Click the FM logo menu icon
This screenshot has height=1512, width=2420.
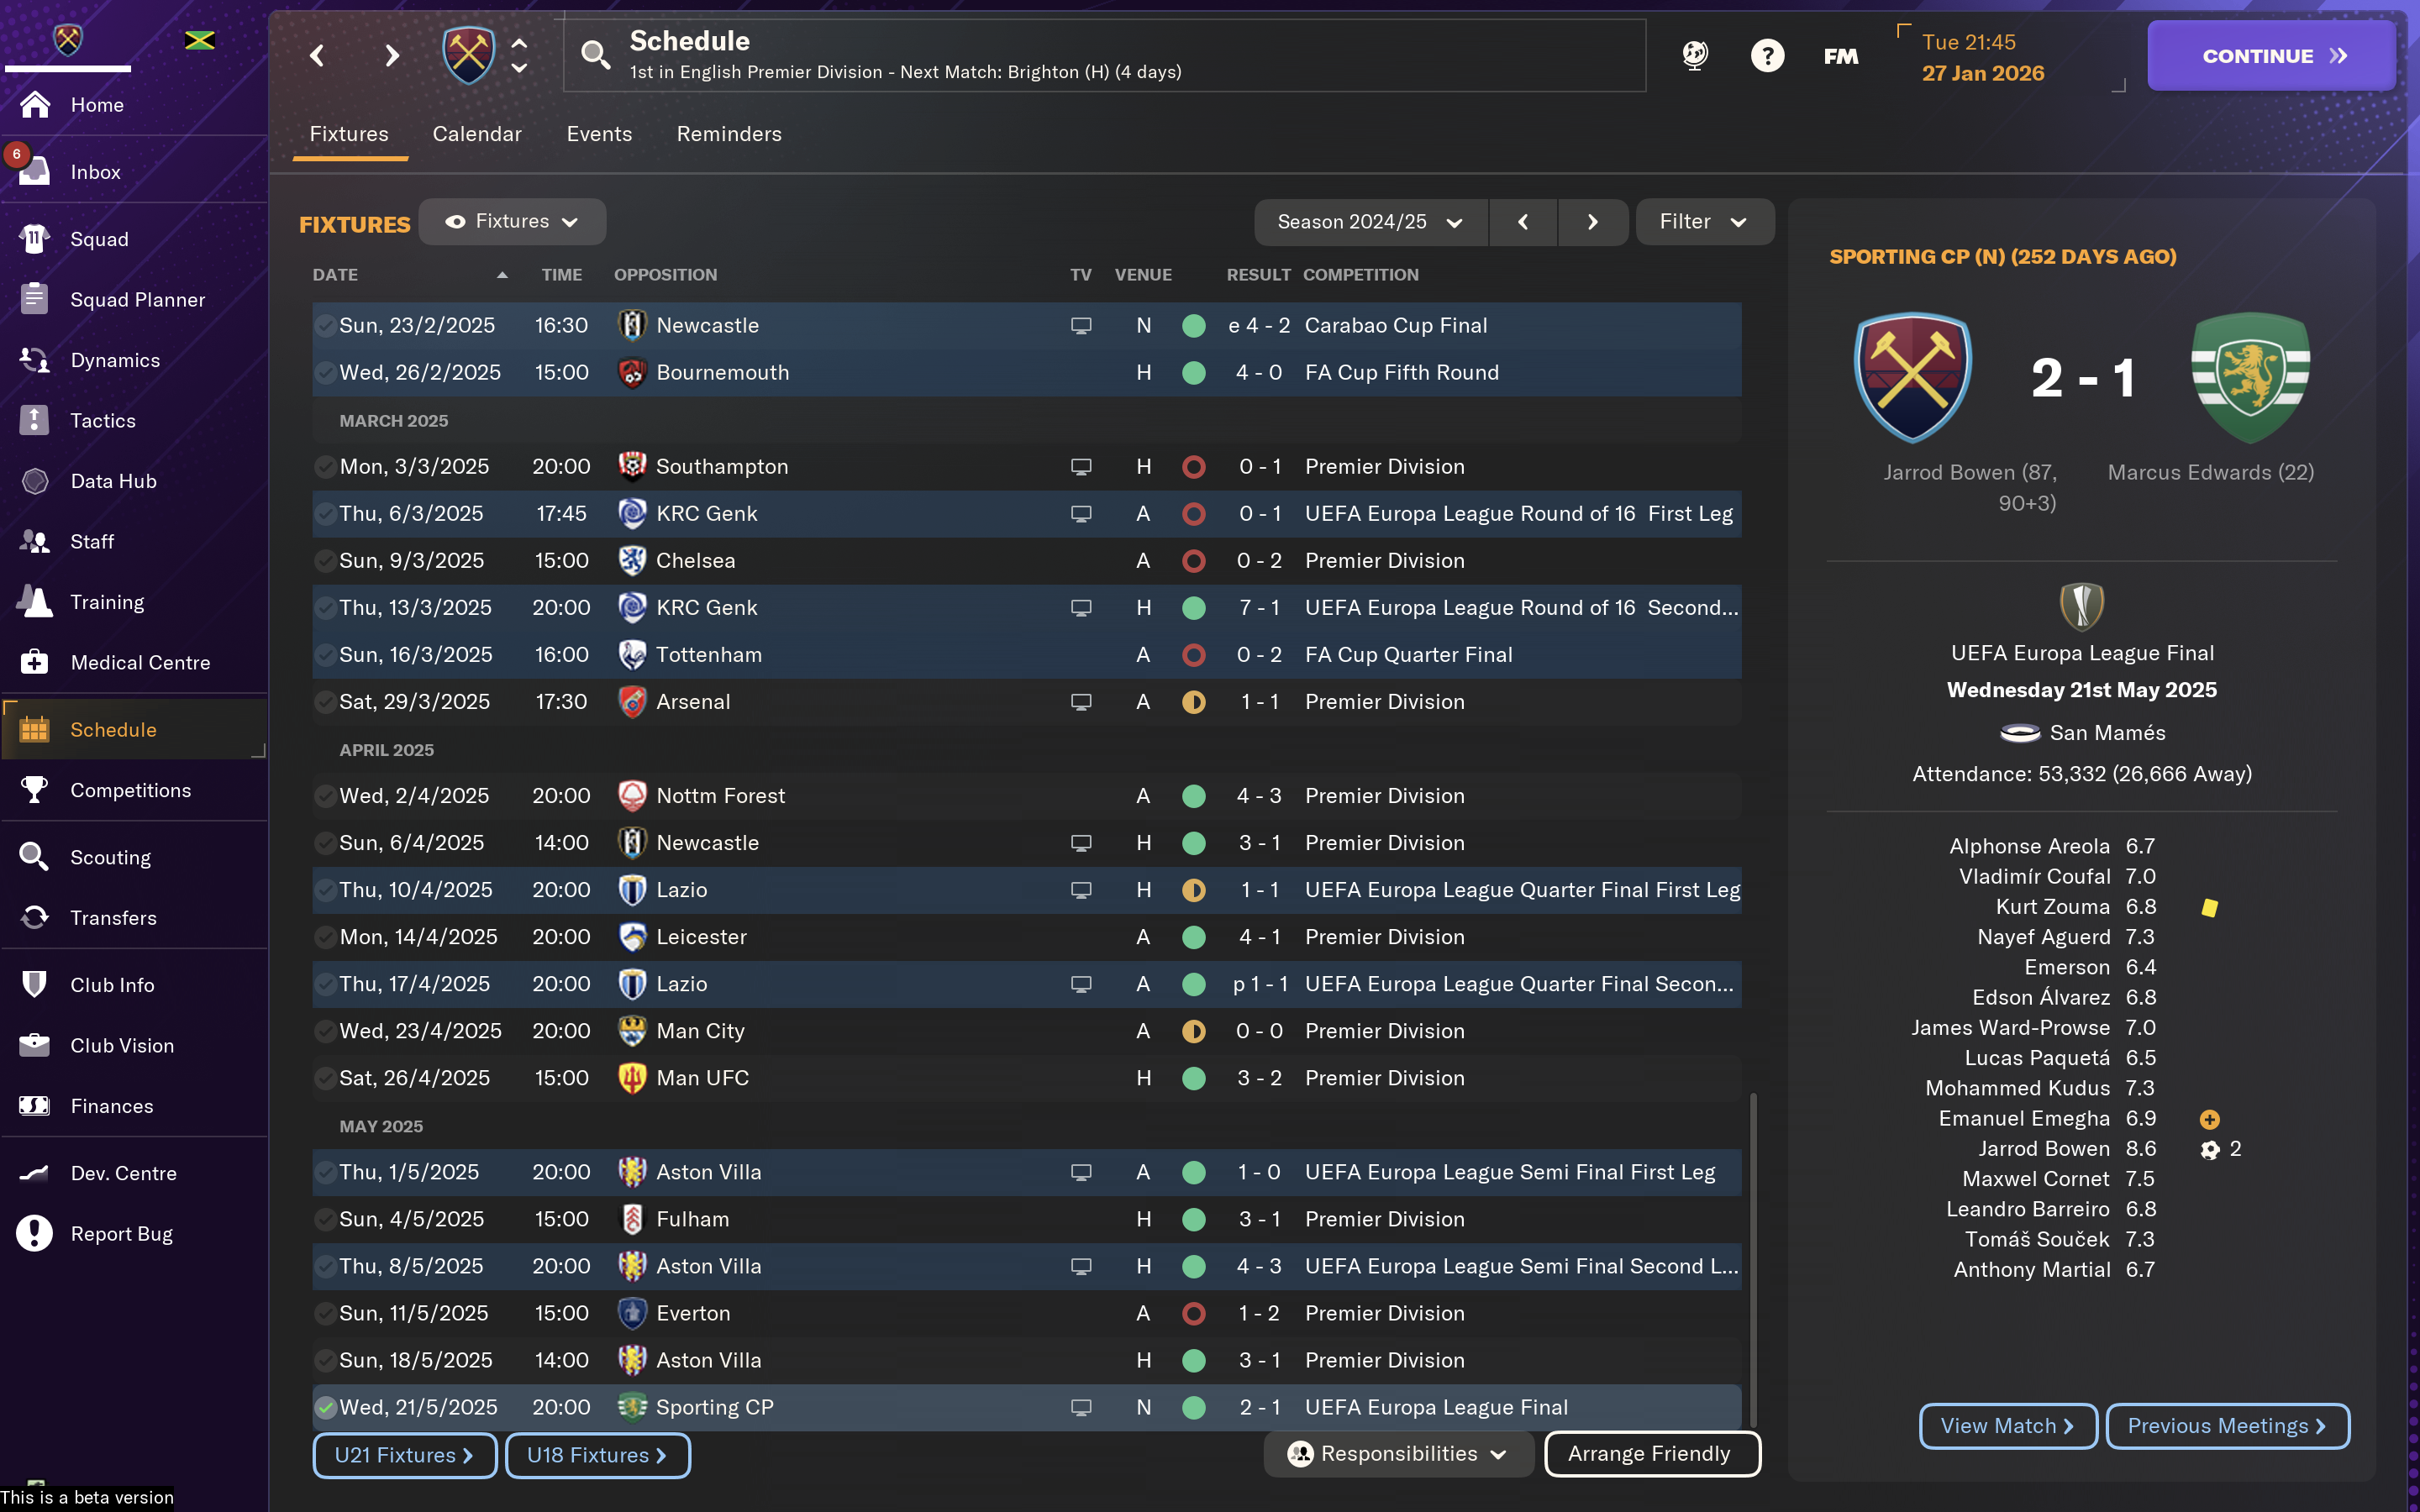1840,56
